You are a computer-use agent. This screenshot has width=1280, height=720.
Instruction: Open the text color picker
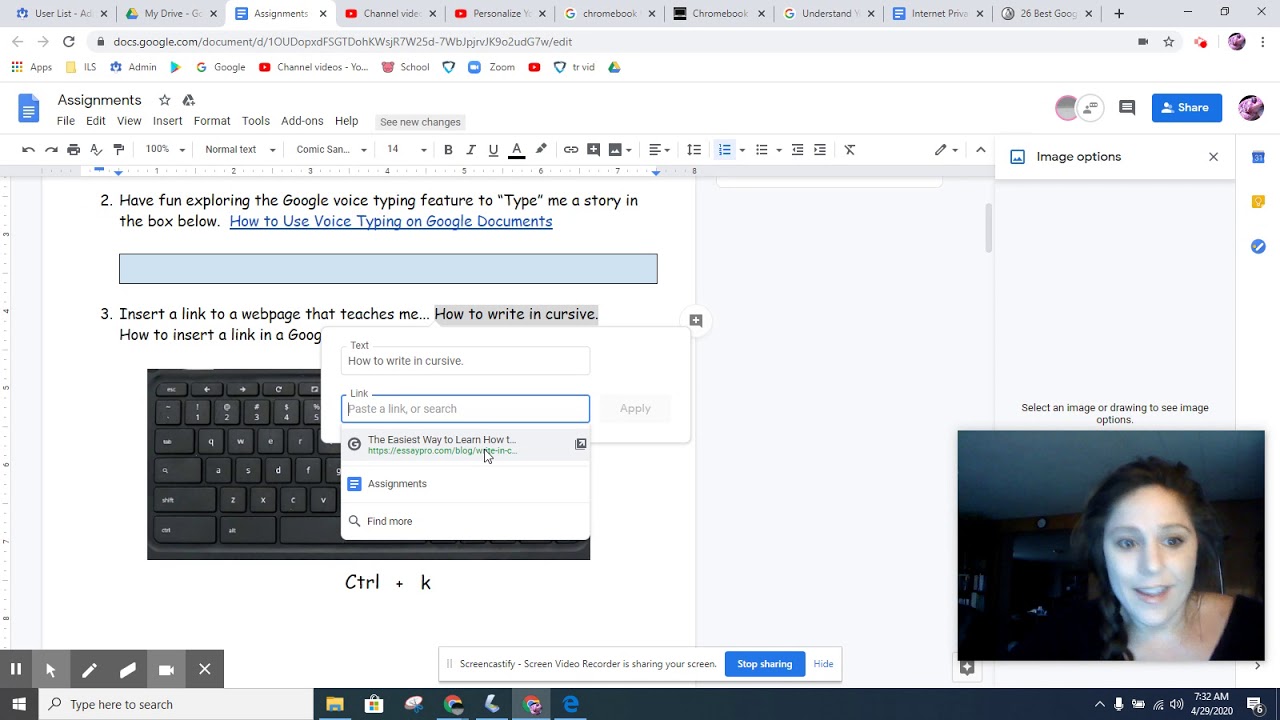517,150
